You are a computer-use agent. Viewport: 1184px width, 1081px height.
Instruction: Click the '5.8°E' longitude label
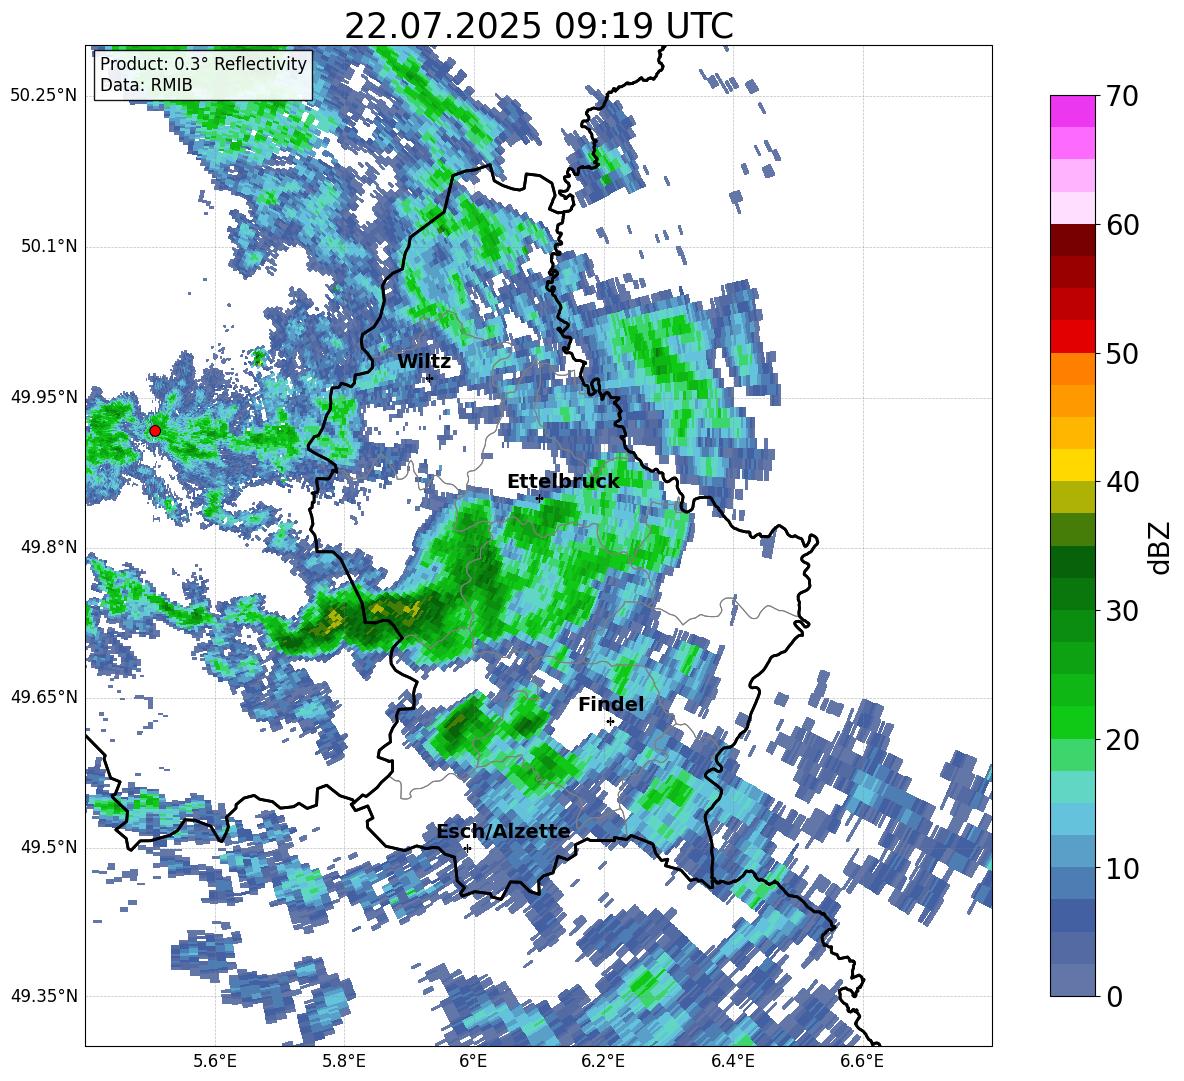point(344,1062)
